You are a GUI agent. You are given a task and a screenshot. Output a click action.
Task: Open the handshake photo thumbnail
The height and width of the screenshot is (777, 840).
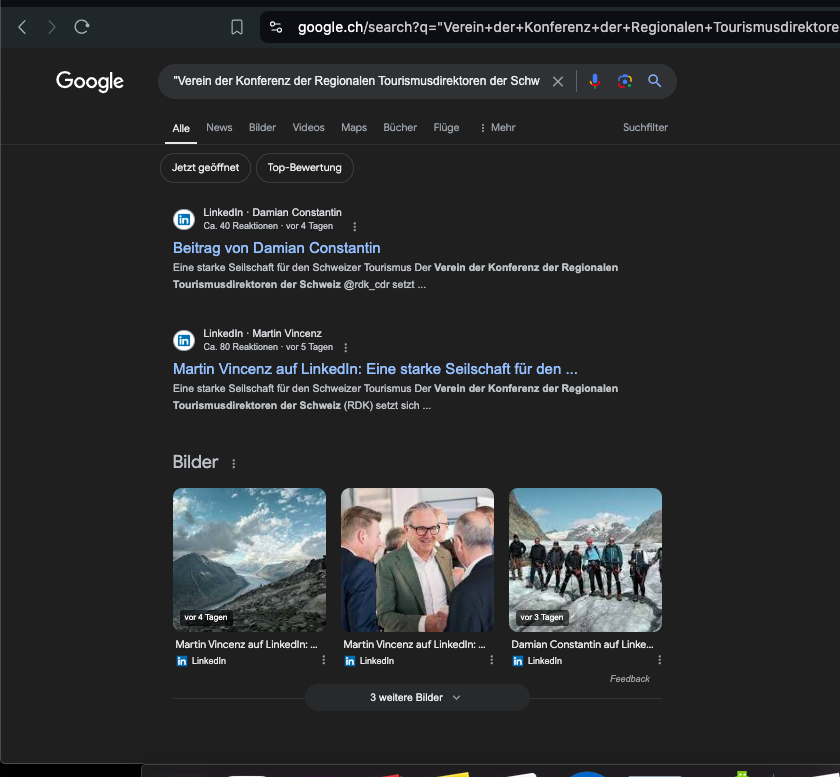417,559
